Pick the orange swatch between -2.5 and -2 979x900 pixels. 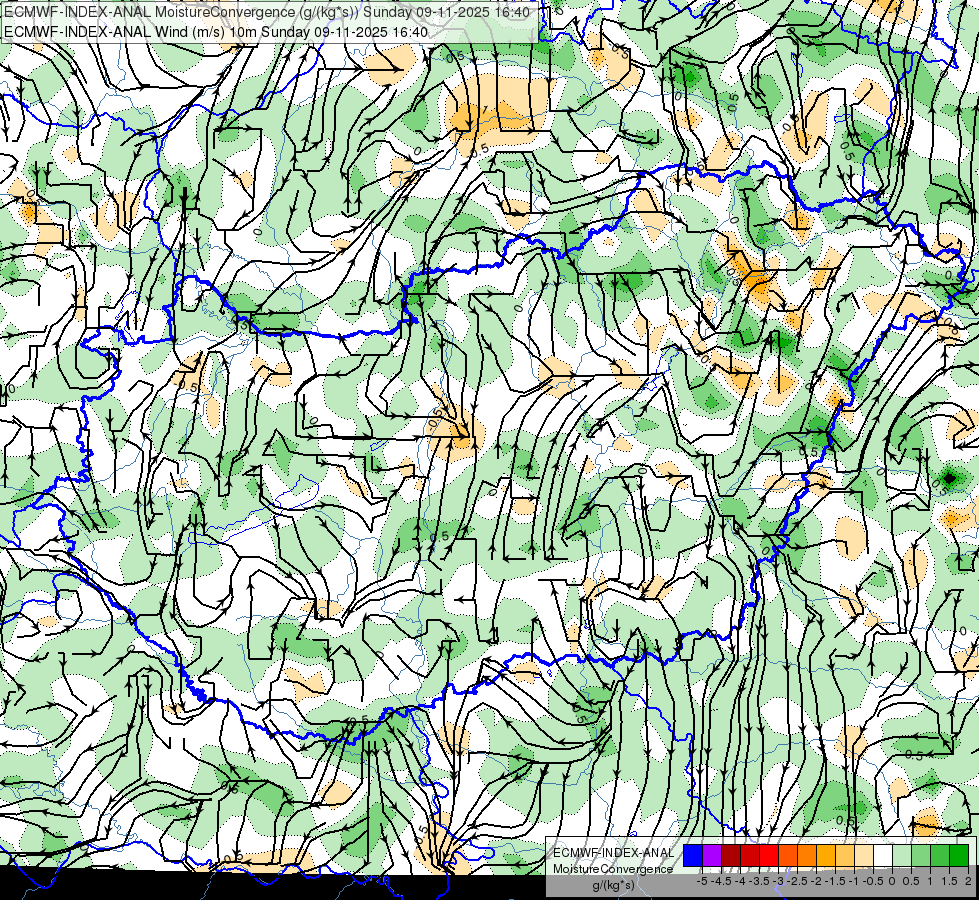[807, 856]
